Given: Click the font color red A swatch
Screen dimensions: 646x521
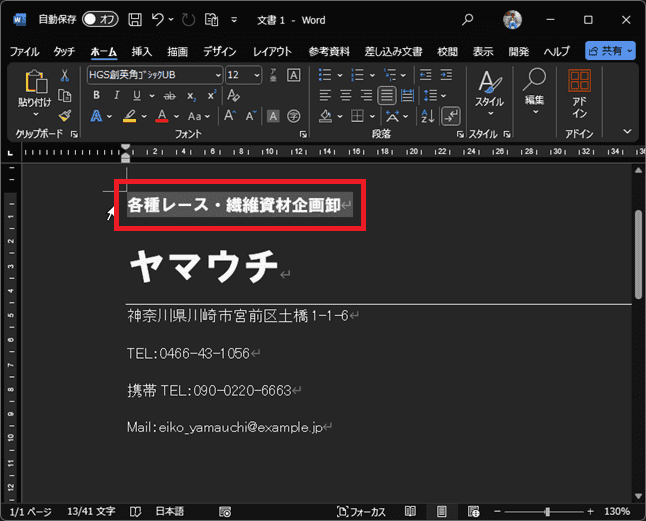Looking at the screenshot, I should pos(162,116).
